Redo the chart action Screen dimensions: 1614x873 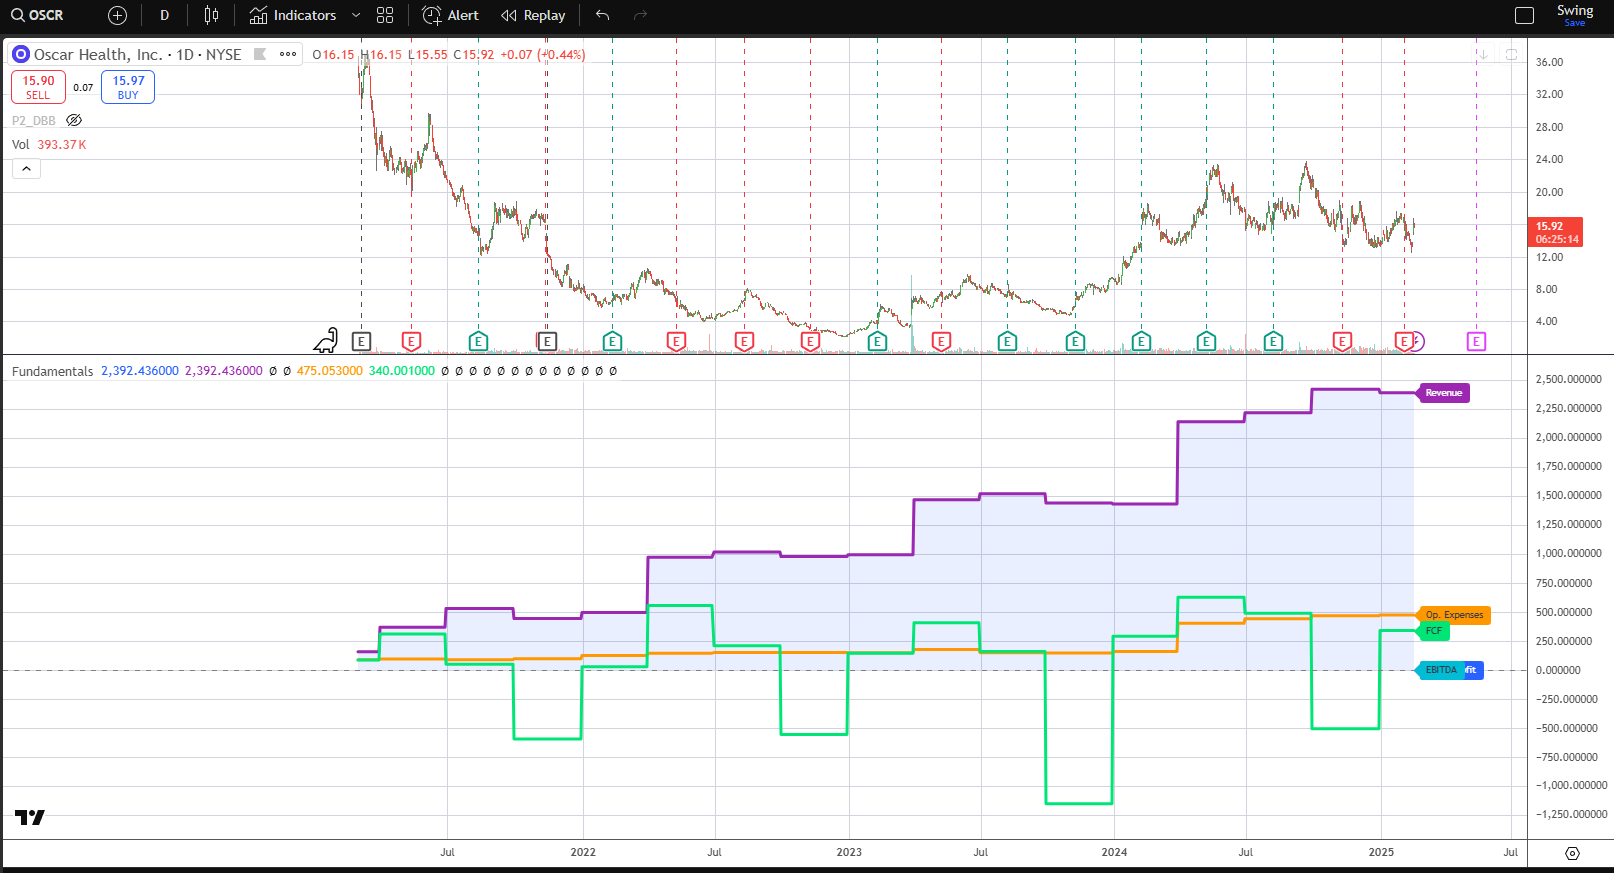(641, 15)
